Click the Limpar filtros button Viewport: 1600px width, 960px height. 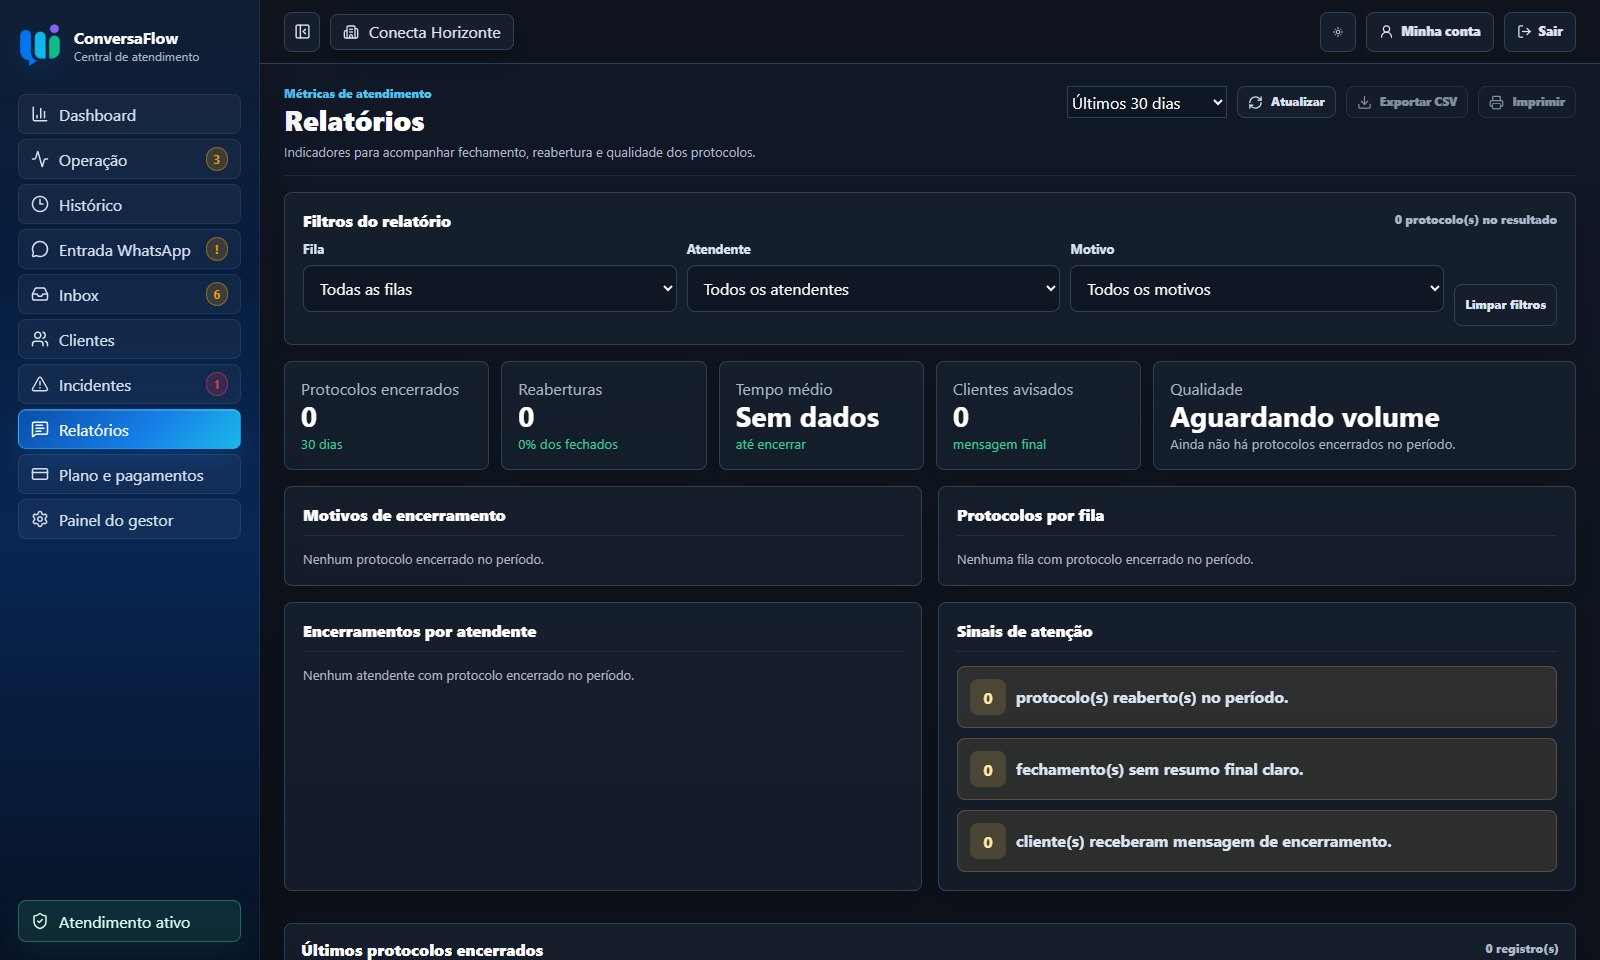pos(1505,305)
